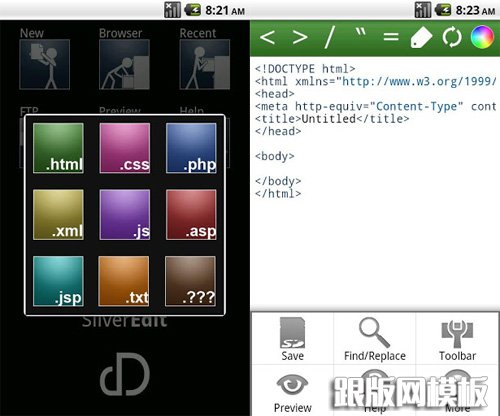Choose the .css file type tile
The width and height of the screenshot is (500, 416).
[x=125, y=148]
